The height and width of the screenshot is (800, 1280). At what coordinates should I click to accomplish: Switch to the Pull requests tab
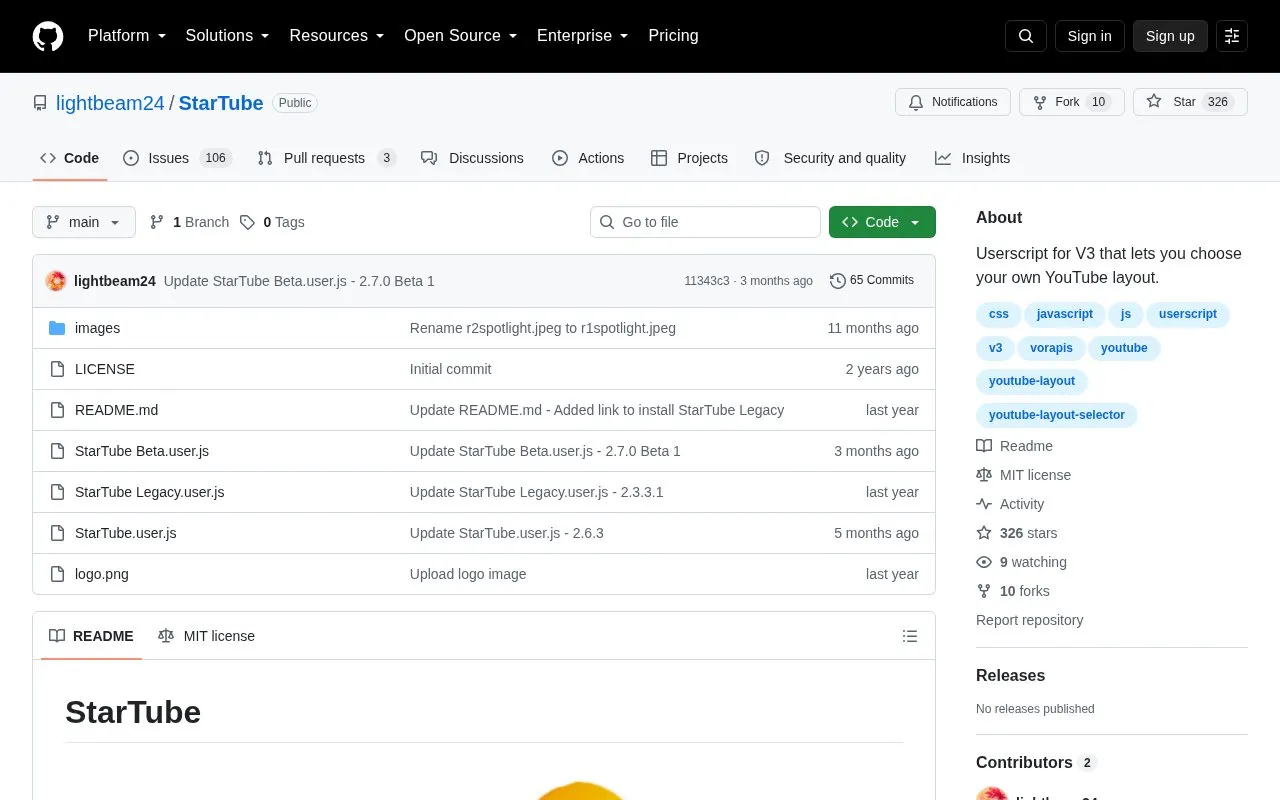click(x=326, y=158)
